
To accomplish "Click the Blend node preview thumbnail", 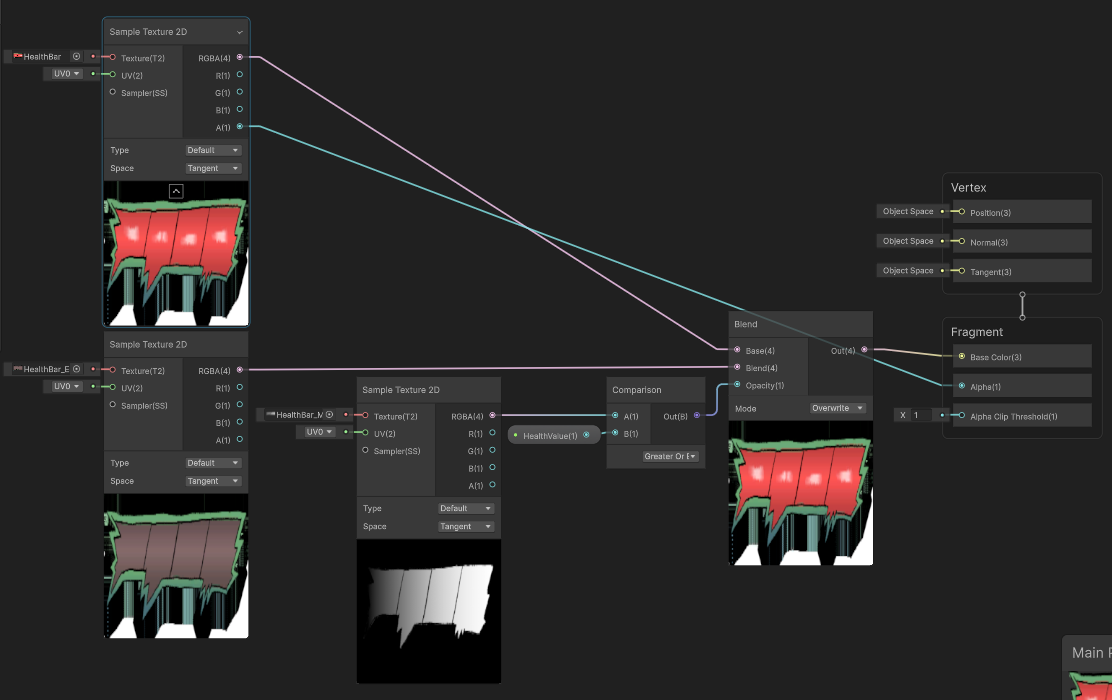I will tap(801, 492).
